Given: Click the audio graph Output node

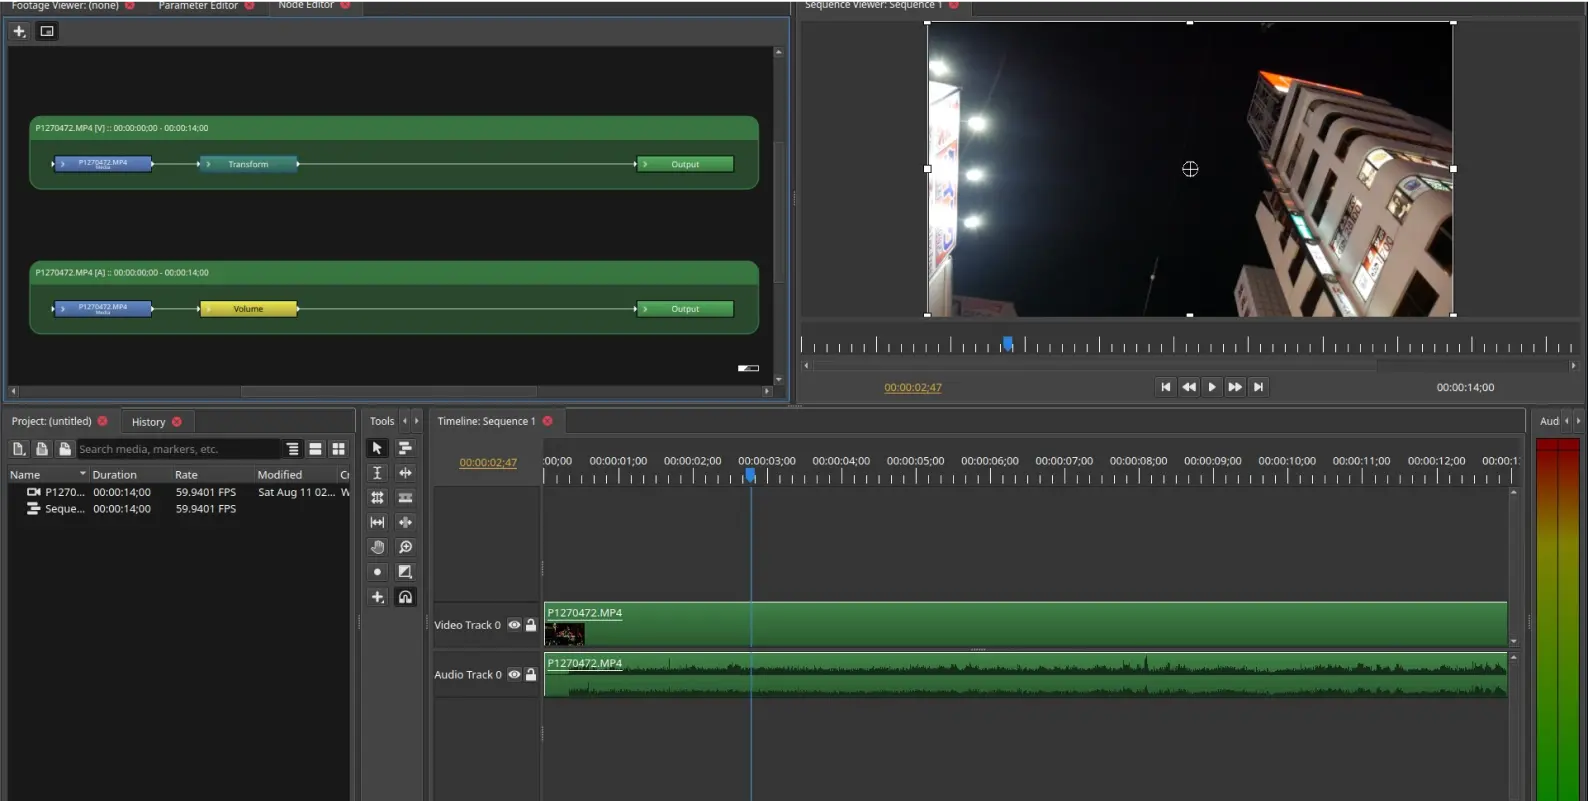Looking at the screenshot, I should point(685,309).
